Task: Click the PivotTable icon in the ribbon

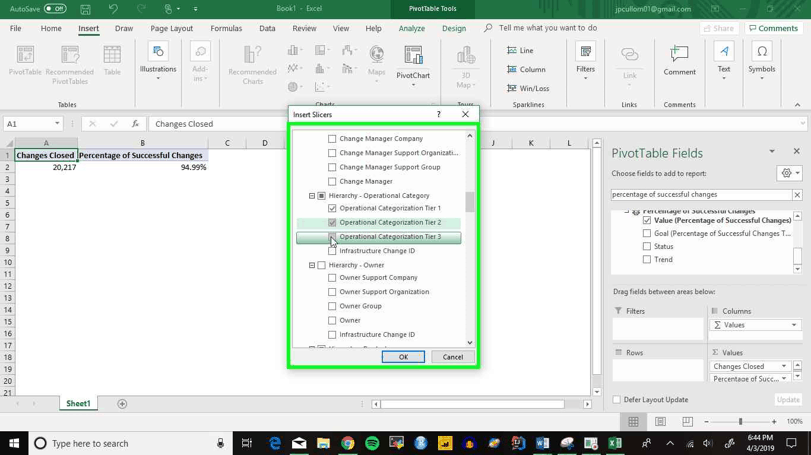Action: (x=25, y=60)
